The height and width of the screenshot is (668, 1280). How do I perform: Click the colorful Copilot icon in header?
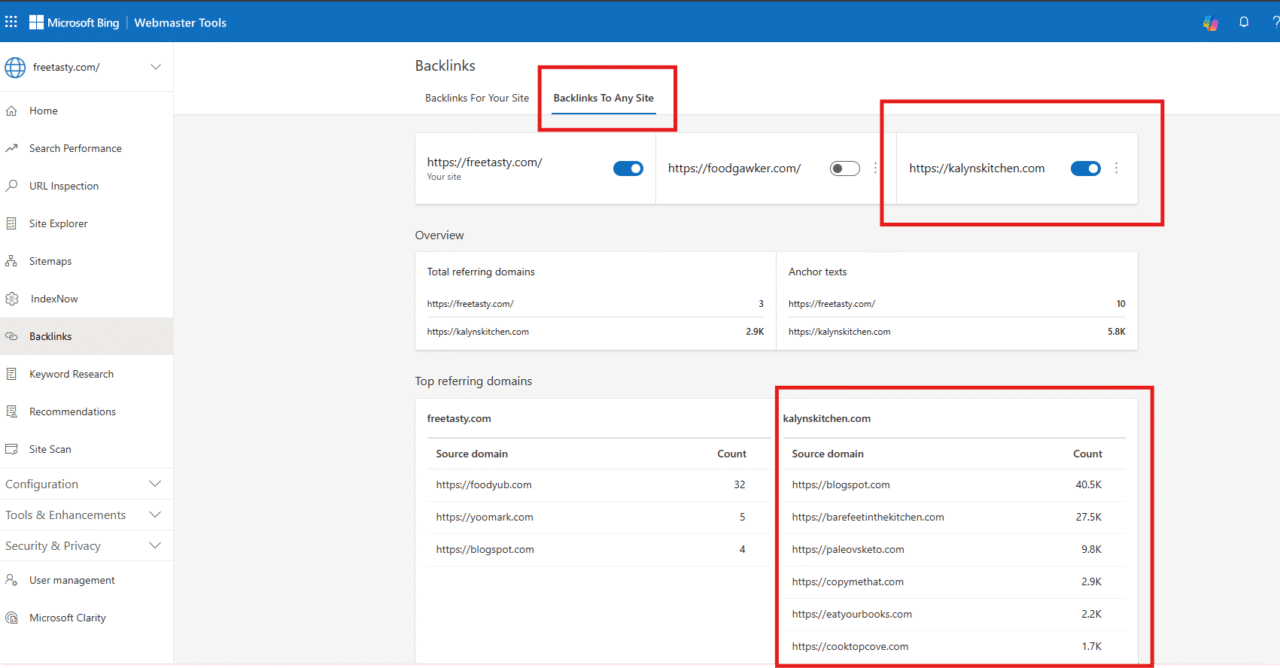point(1210,22)
